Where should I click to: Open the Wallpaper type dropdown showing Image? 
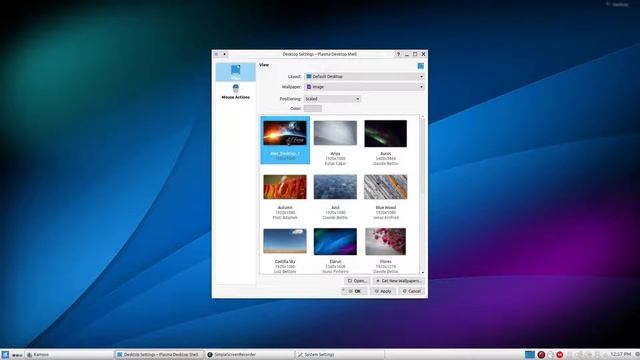point(364,87)
